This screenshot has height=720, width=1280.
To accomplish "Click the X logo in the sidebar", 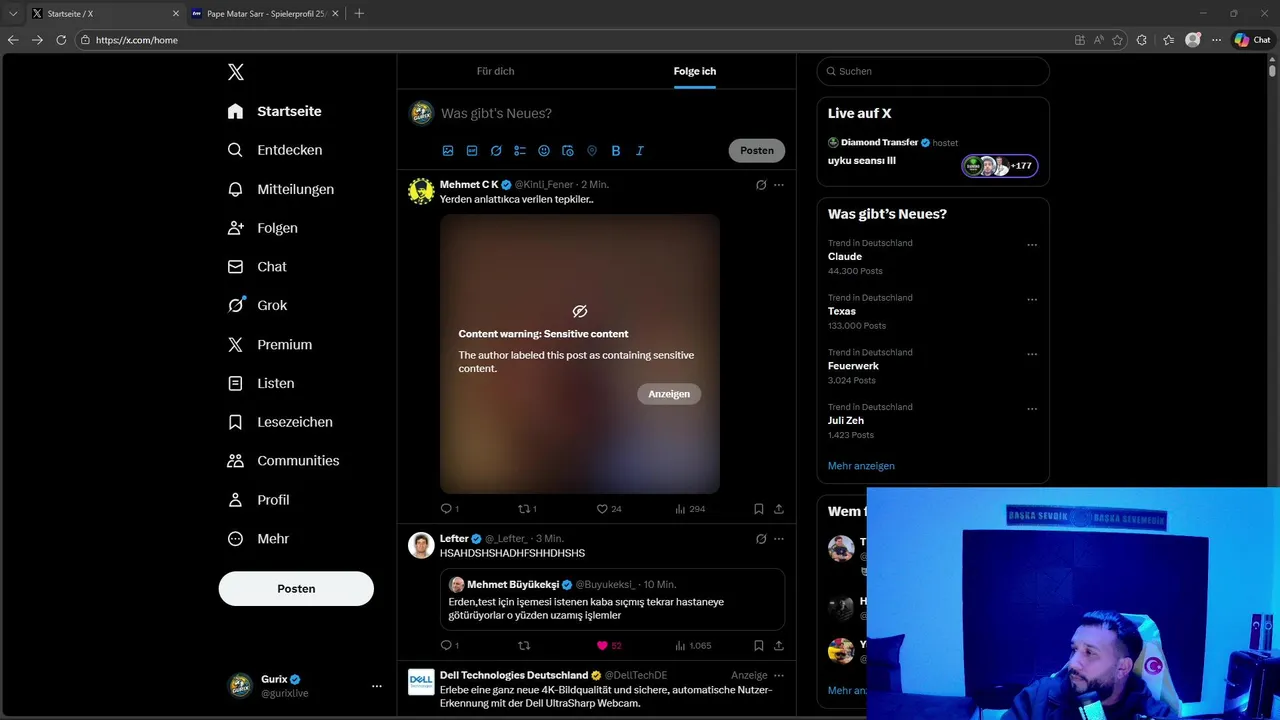I will pyautogui.click(x=236, y=72).
